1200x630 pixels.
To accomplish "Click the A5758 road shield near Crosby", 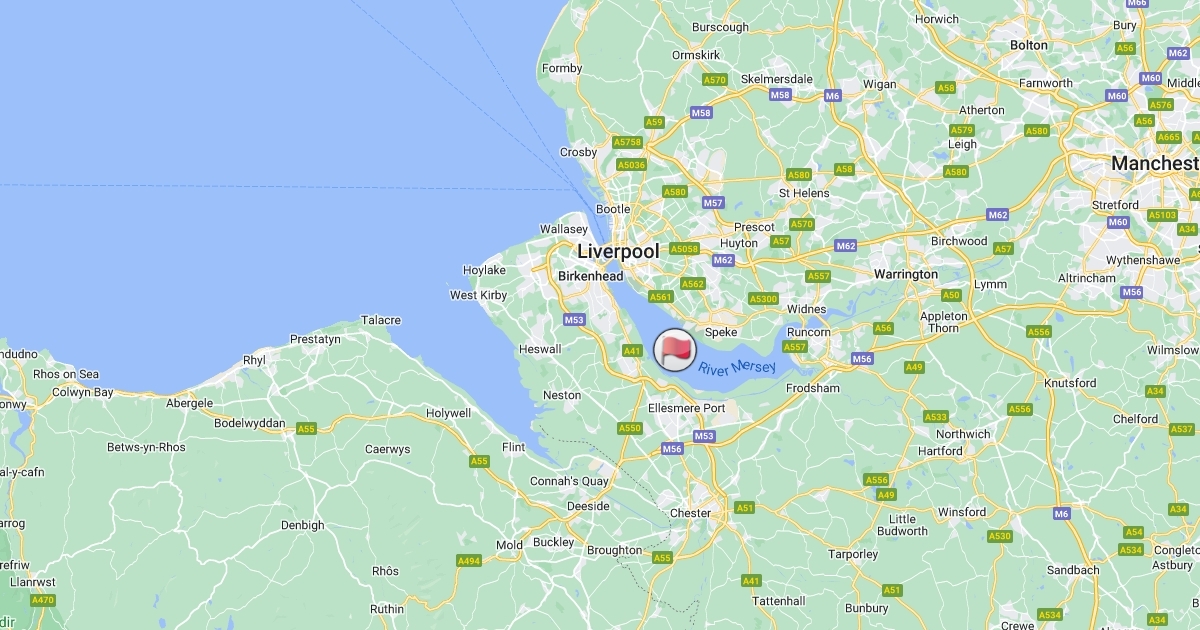I will (x=627, y=142).
